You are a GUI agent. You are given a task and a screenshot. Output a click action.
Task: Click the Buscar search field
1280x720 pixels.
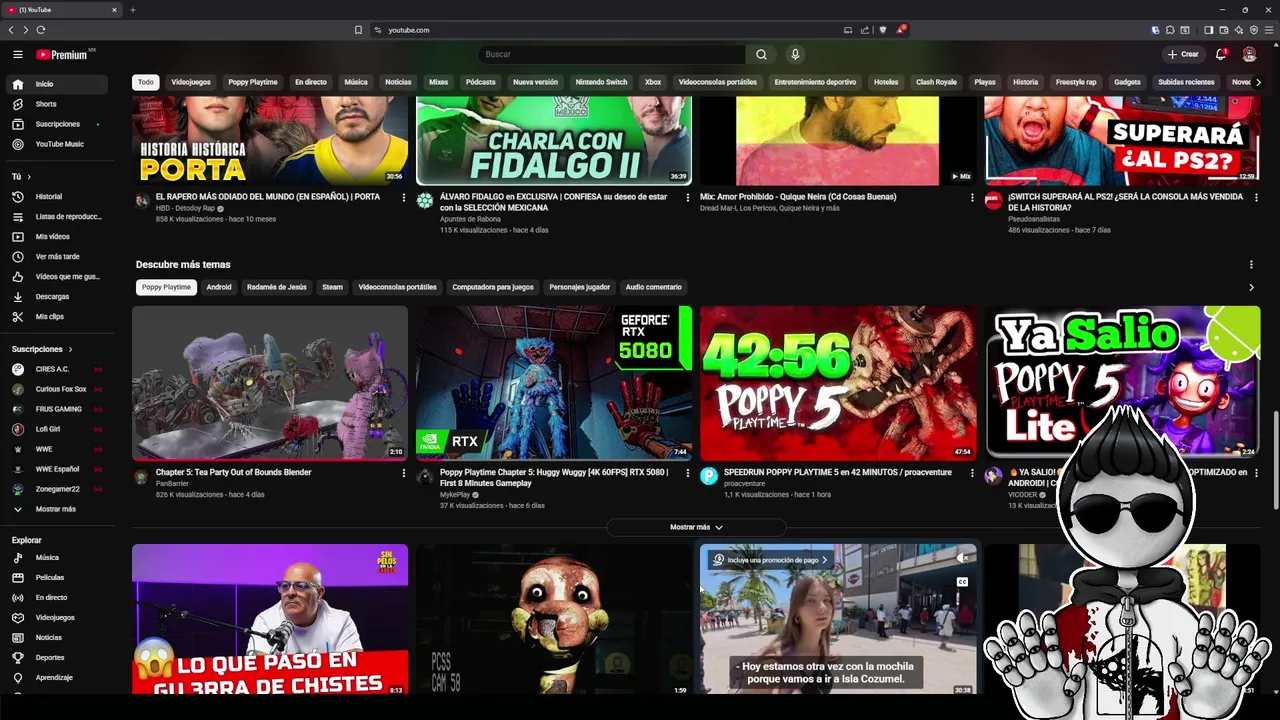(x=612, y=54)
